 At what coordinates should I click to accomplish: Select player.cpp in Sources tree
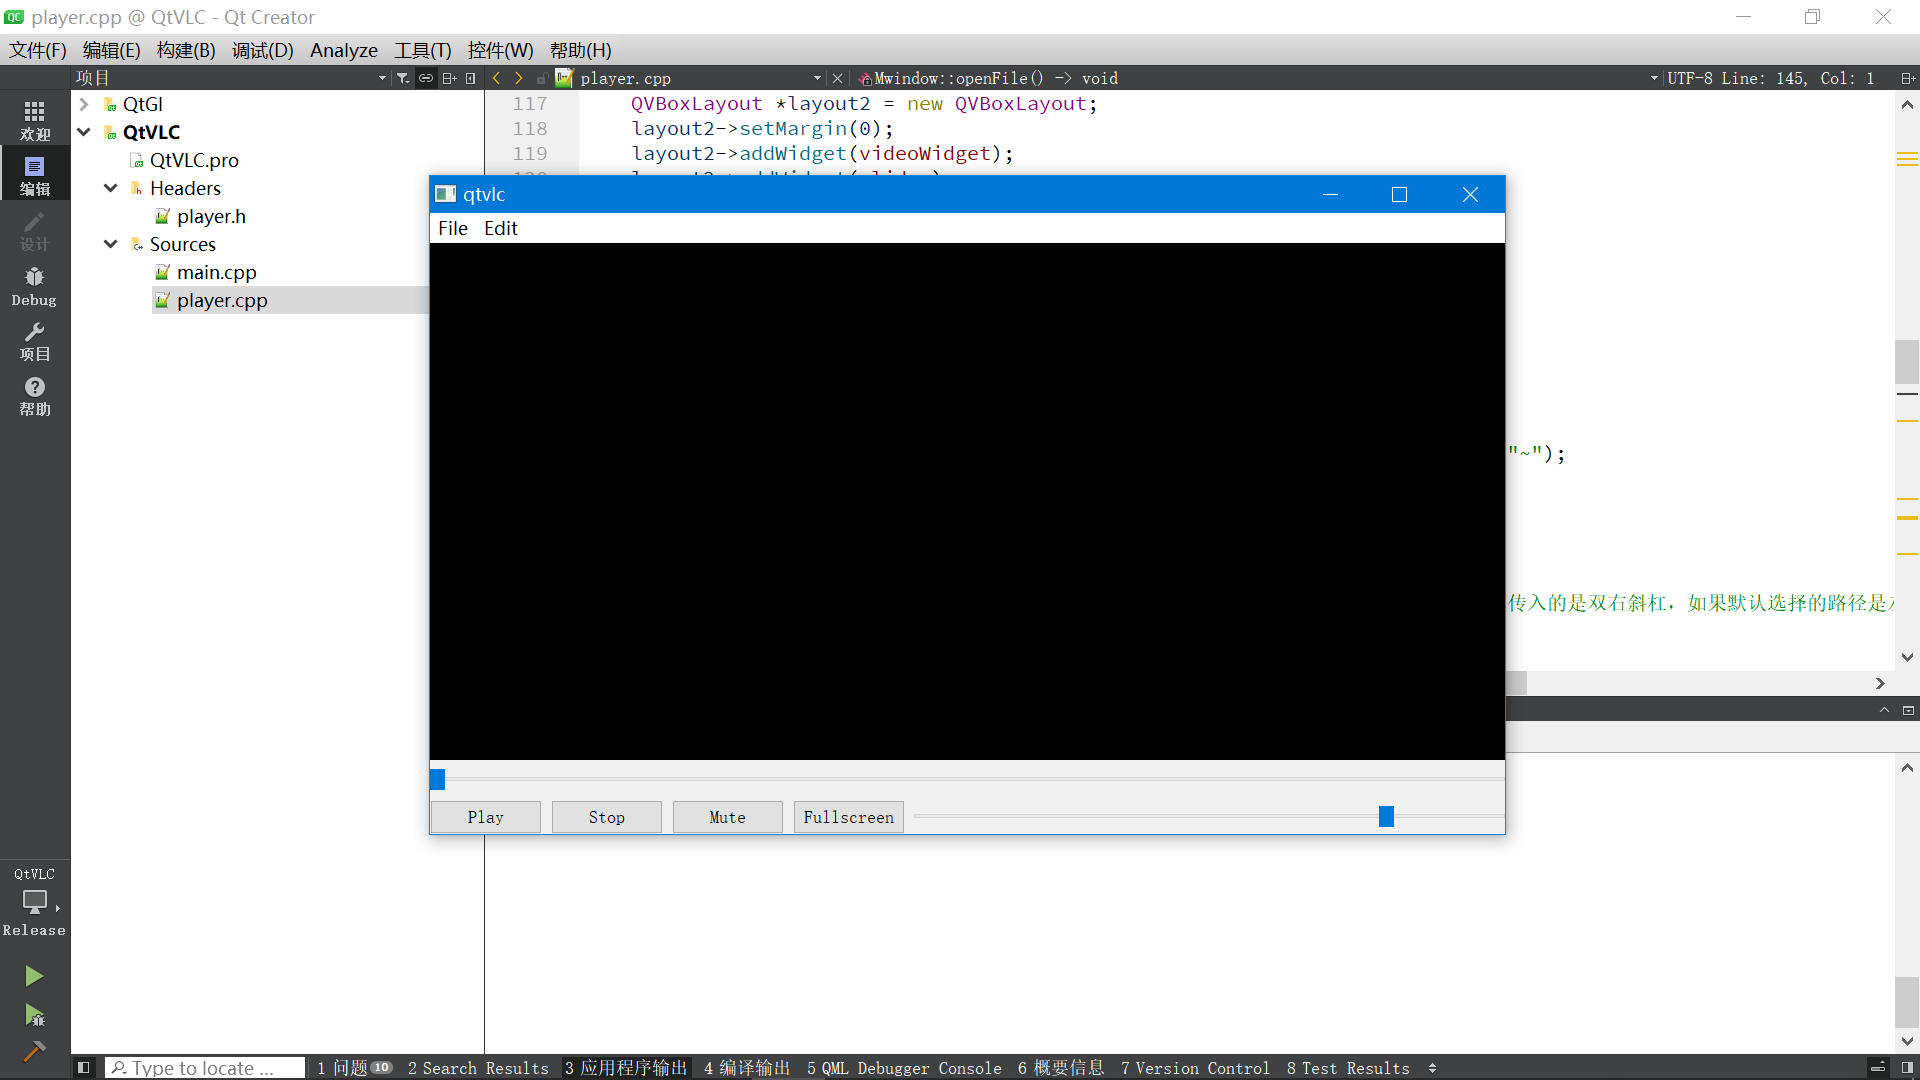222,299
